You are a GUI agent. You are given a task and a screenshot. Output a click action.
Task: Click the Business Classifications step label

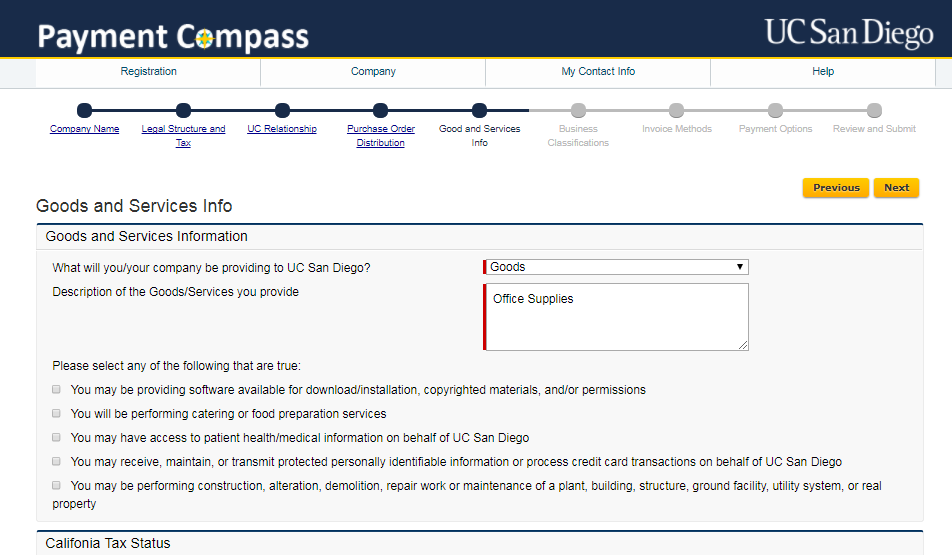pos(578,135)
